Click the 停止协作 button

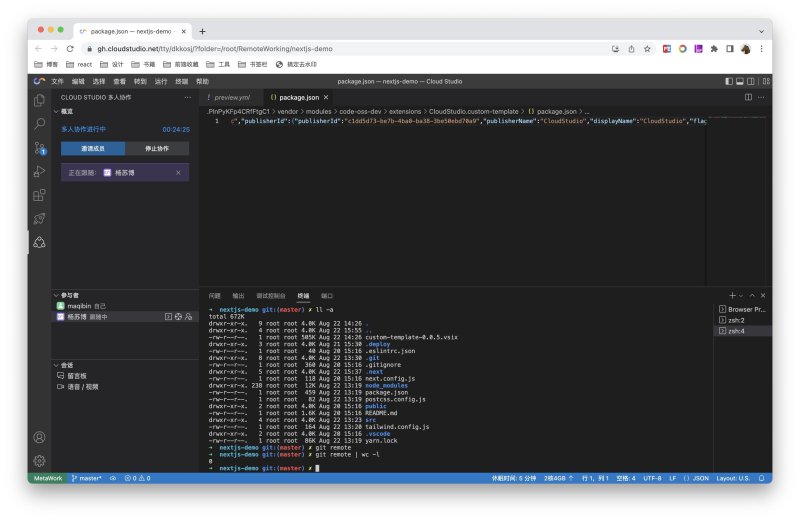coord(157,148)
